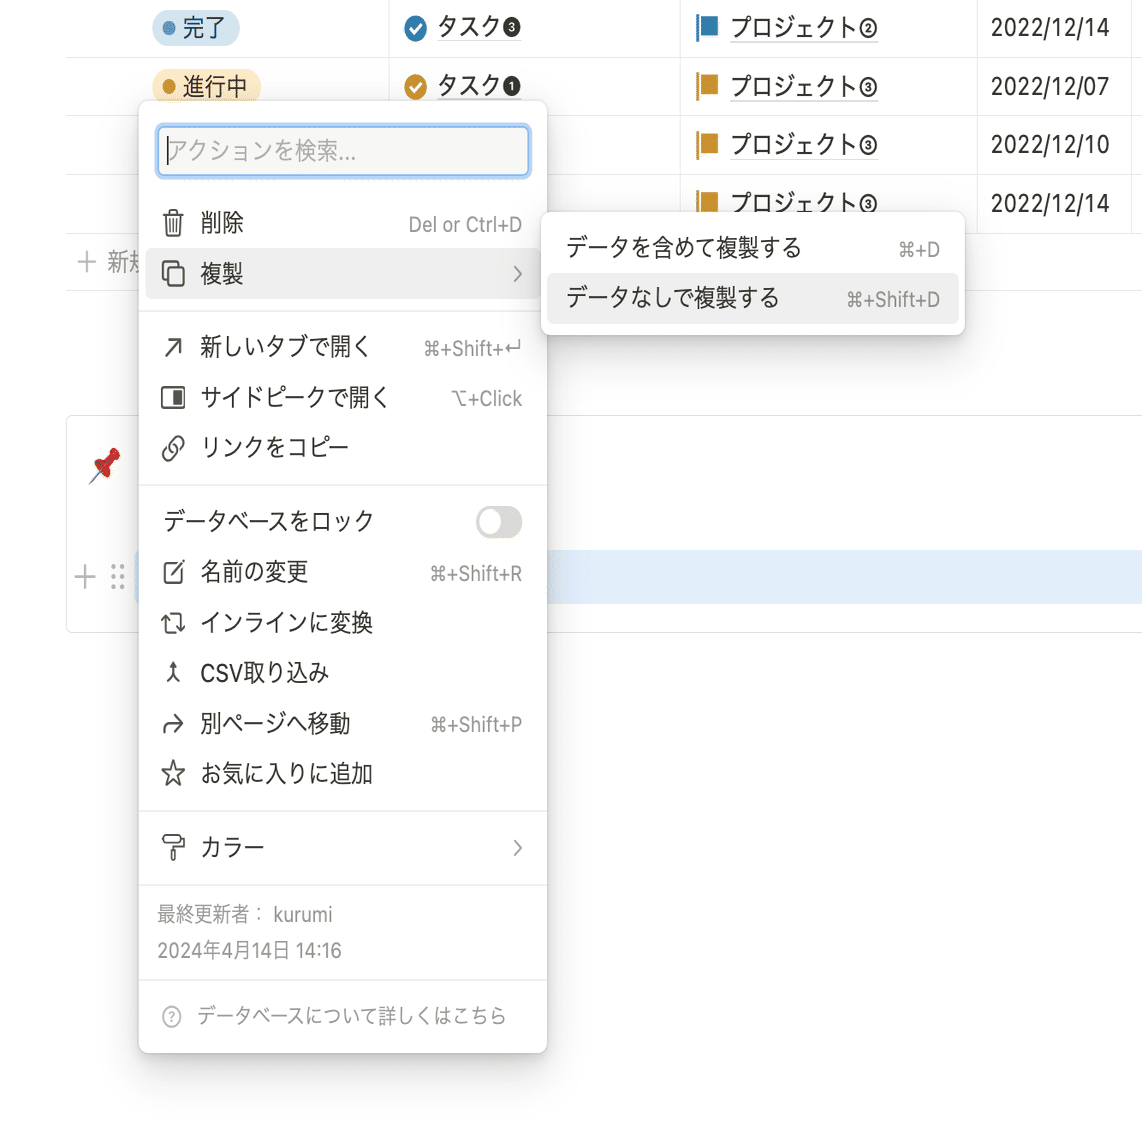1142x1142 pixels.
Task: Click the blue checkmark icon of タスク❸
Action: click(x=415, y=28)
